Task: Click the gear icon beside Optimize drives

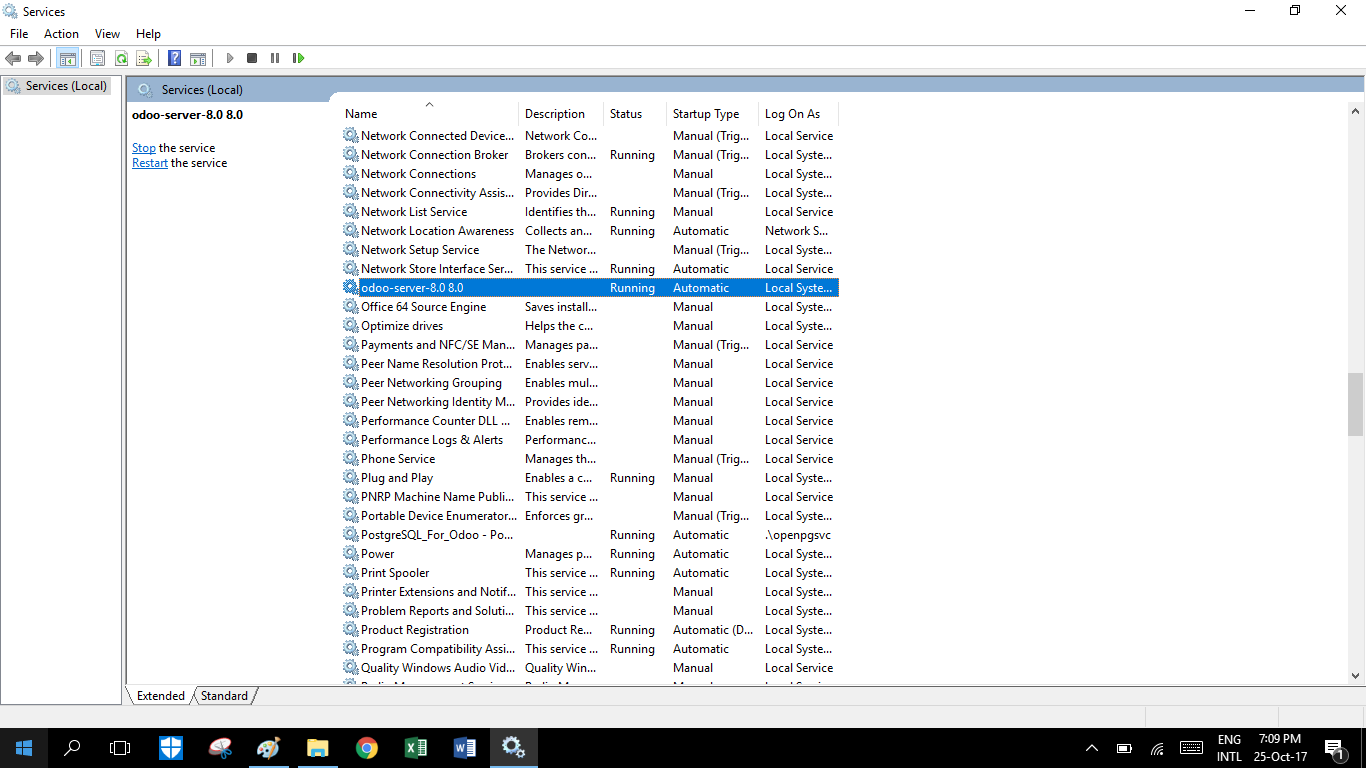Action: (350, 326)
